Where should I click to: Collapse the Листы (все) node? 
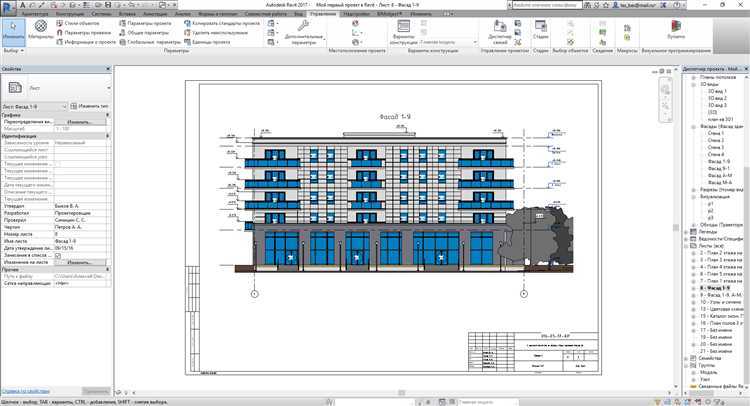686,246
